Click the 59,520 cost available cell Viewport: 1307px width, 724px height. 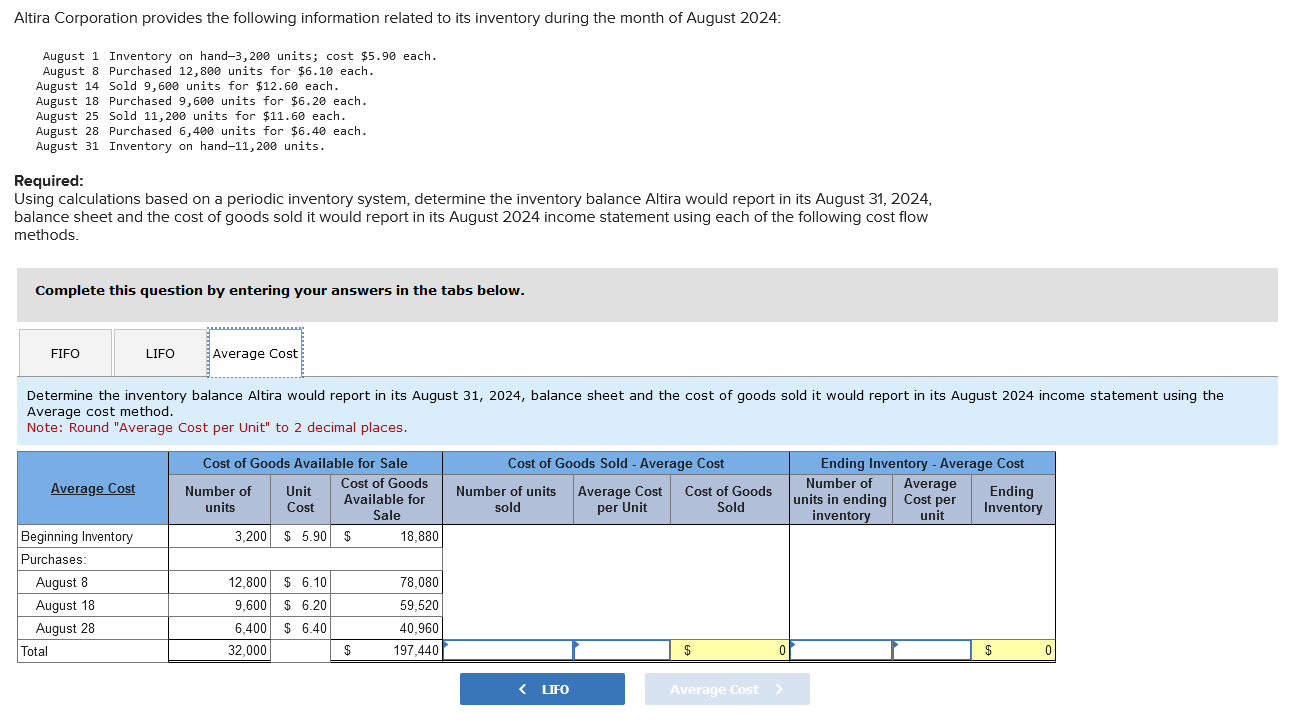tap(386, 605)
